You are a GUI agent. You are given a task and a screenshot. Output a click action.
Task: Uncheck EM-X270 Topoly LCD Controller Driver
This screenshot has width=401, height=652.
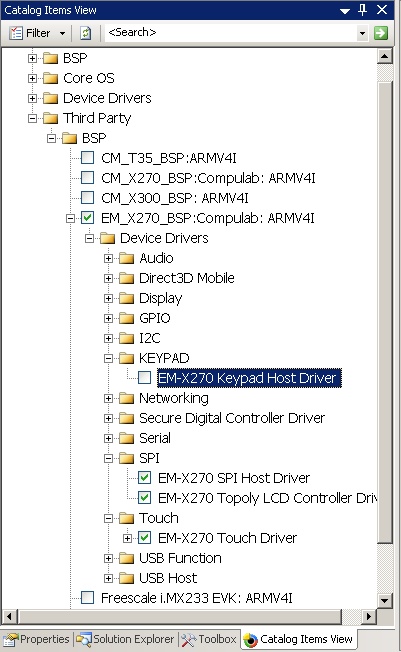(x=144, y=498)
